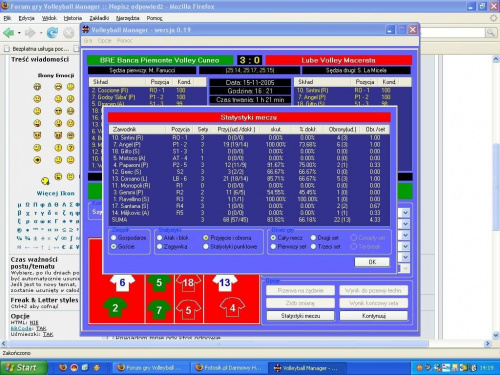Open the Firefox back history dropdown arrow
Image resolution: width=500 pixels, height=375 pixels.
click(19, 33)
